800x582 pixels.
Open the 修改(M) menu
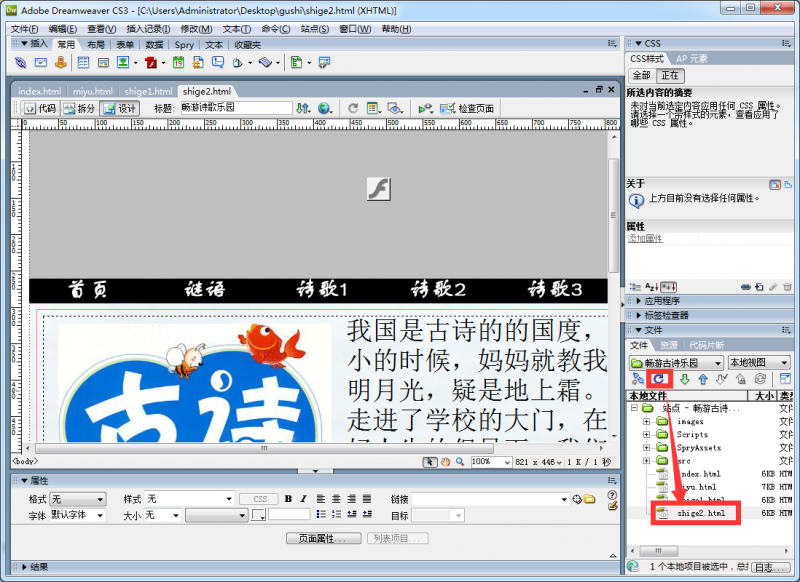click(196, 29)
